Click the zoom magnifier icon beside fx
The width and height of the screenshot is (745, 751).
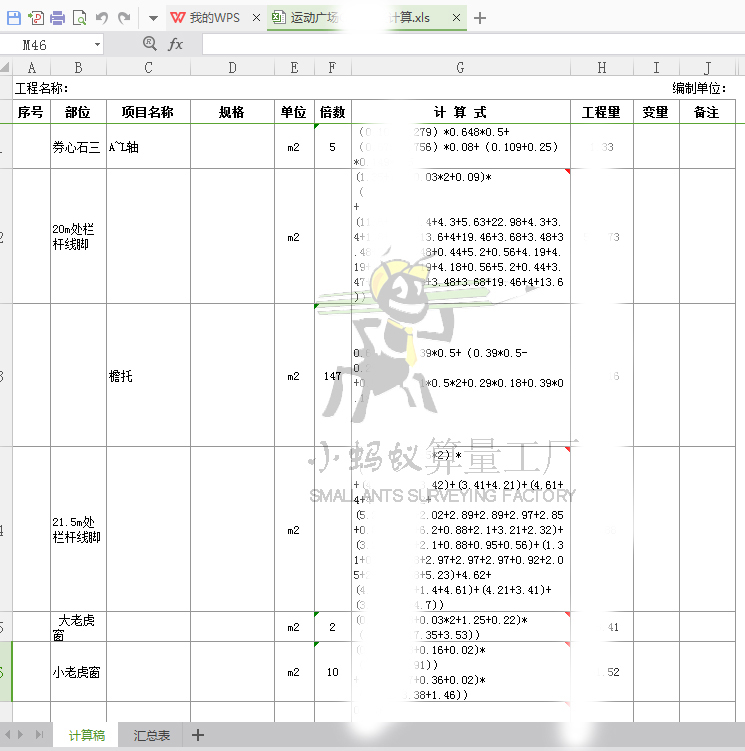point(150,44)
